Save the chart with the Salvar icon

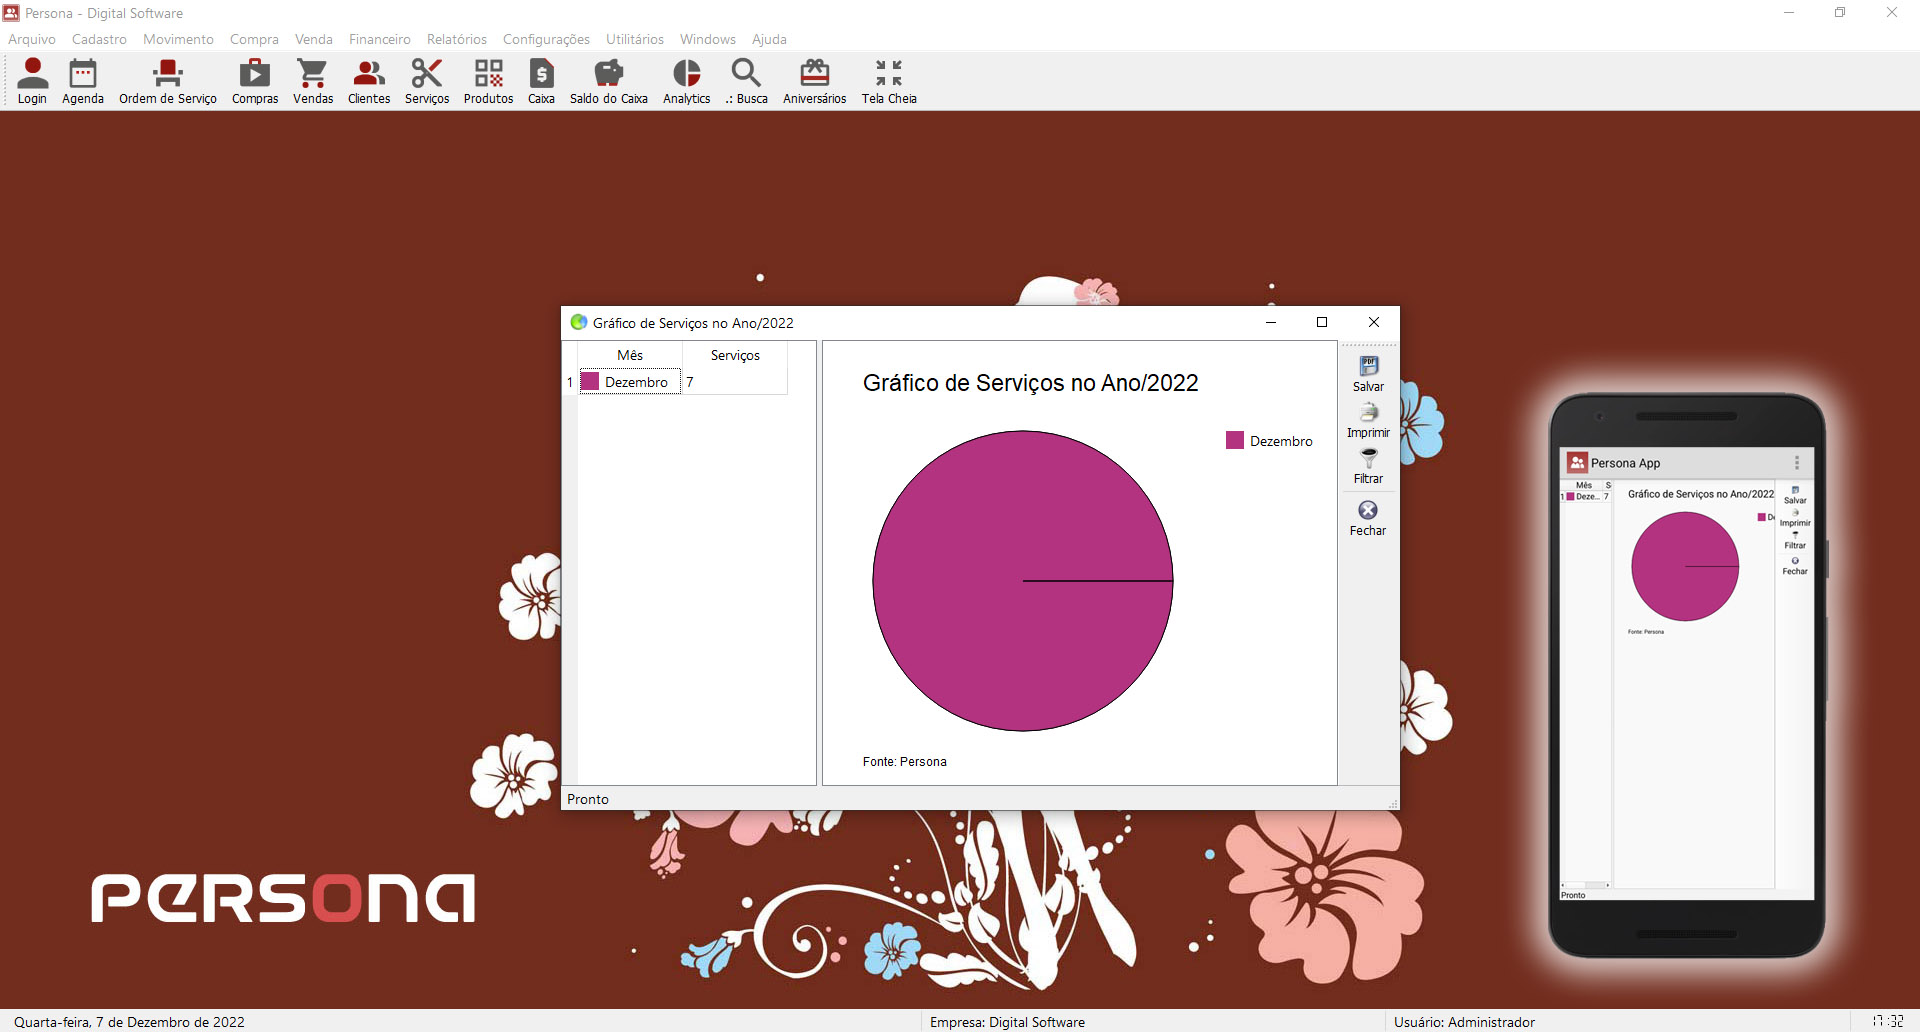tap(1368, 374)
